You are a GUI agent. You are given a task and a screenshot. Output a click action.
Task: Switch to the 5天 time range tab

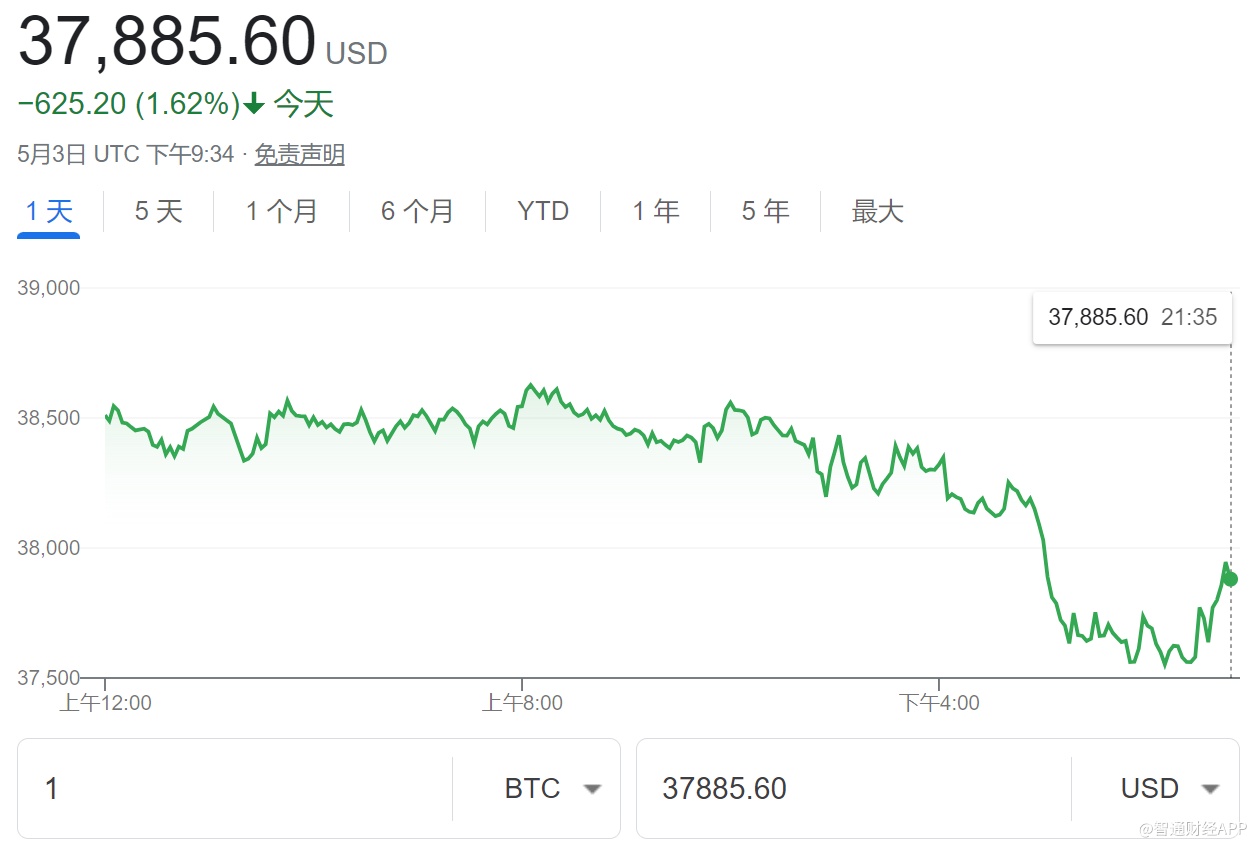(158, 211)
